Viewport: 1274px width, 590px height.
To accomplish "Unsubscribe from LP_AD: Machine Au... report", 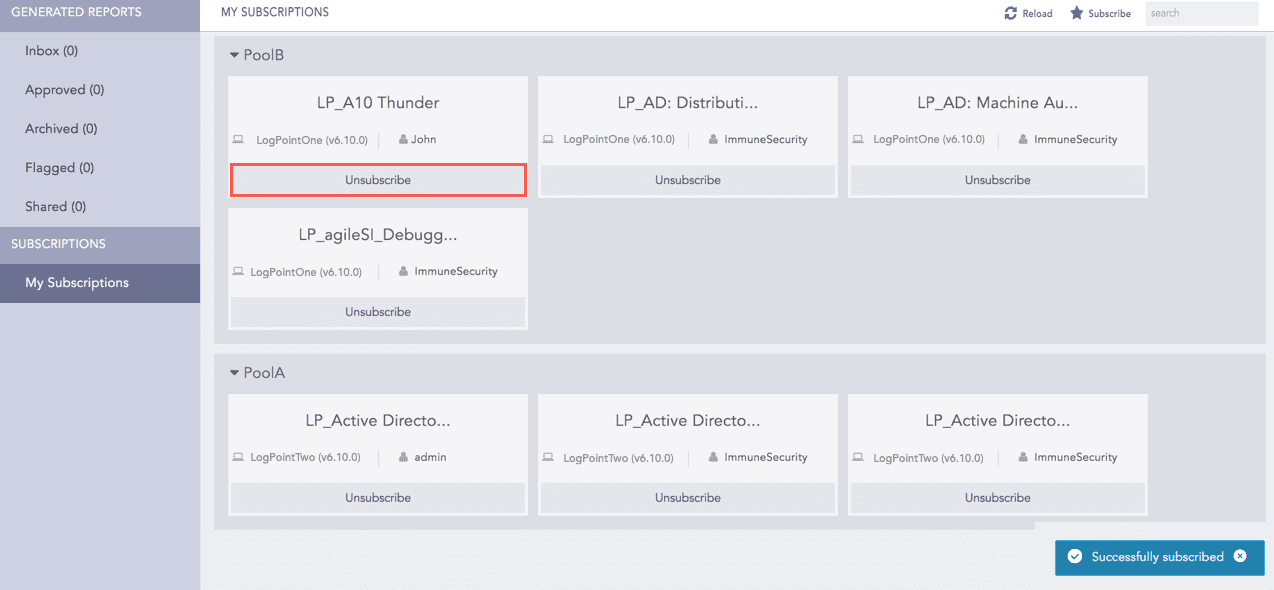I will coord(998,180).
